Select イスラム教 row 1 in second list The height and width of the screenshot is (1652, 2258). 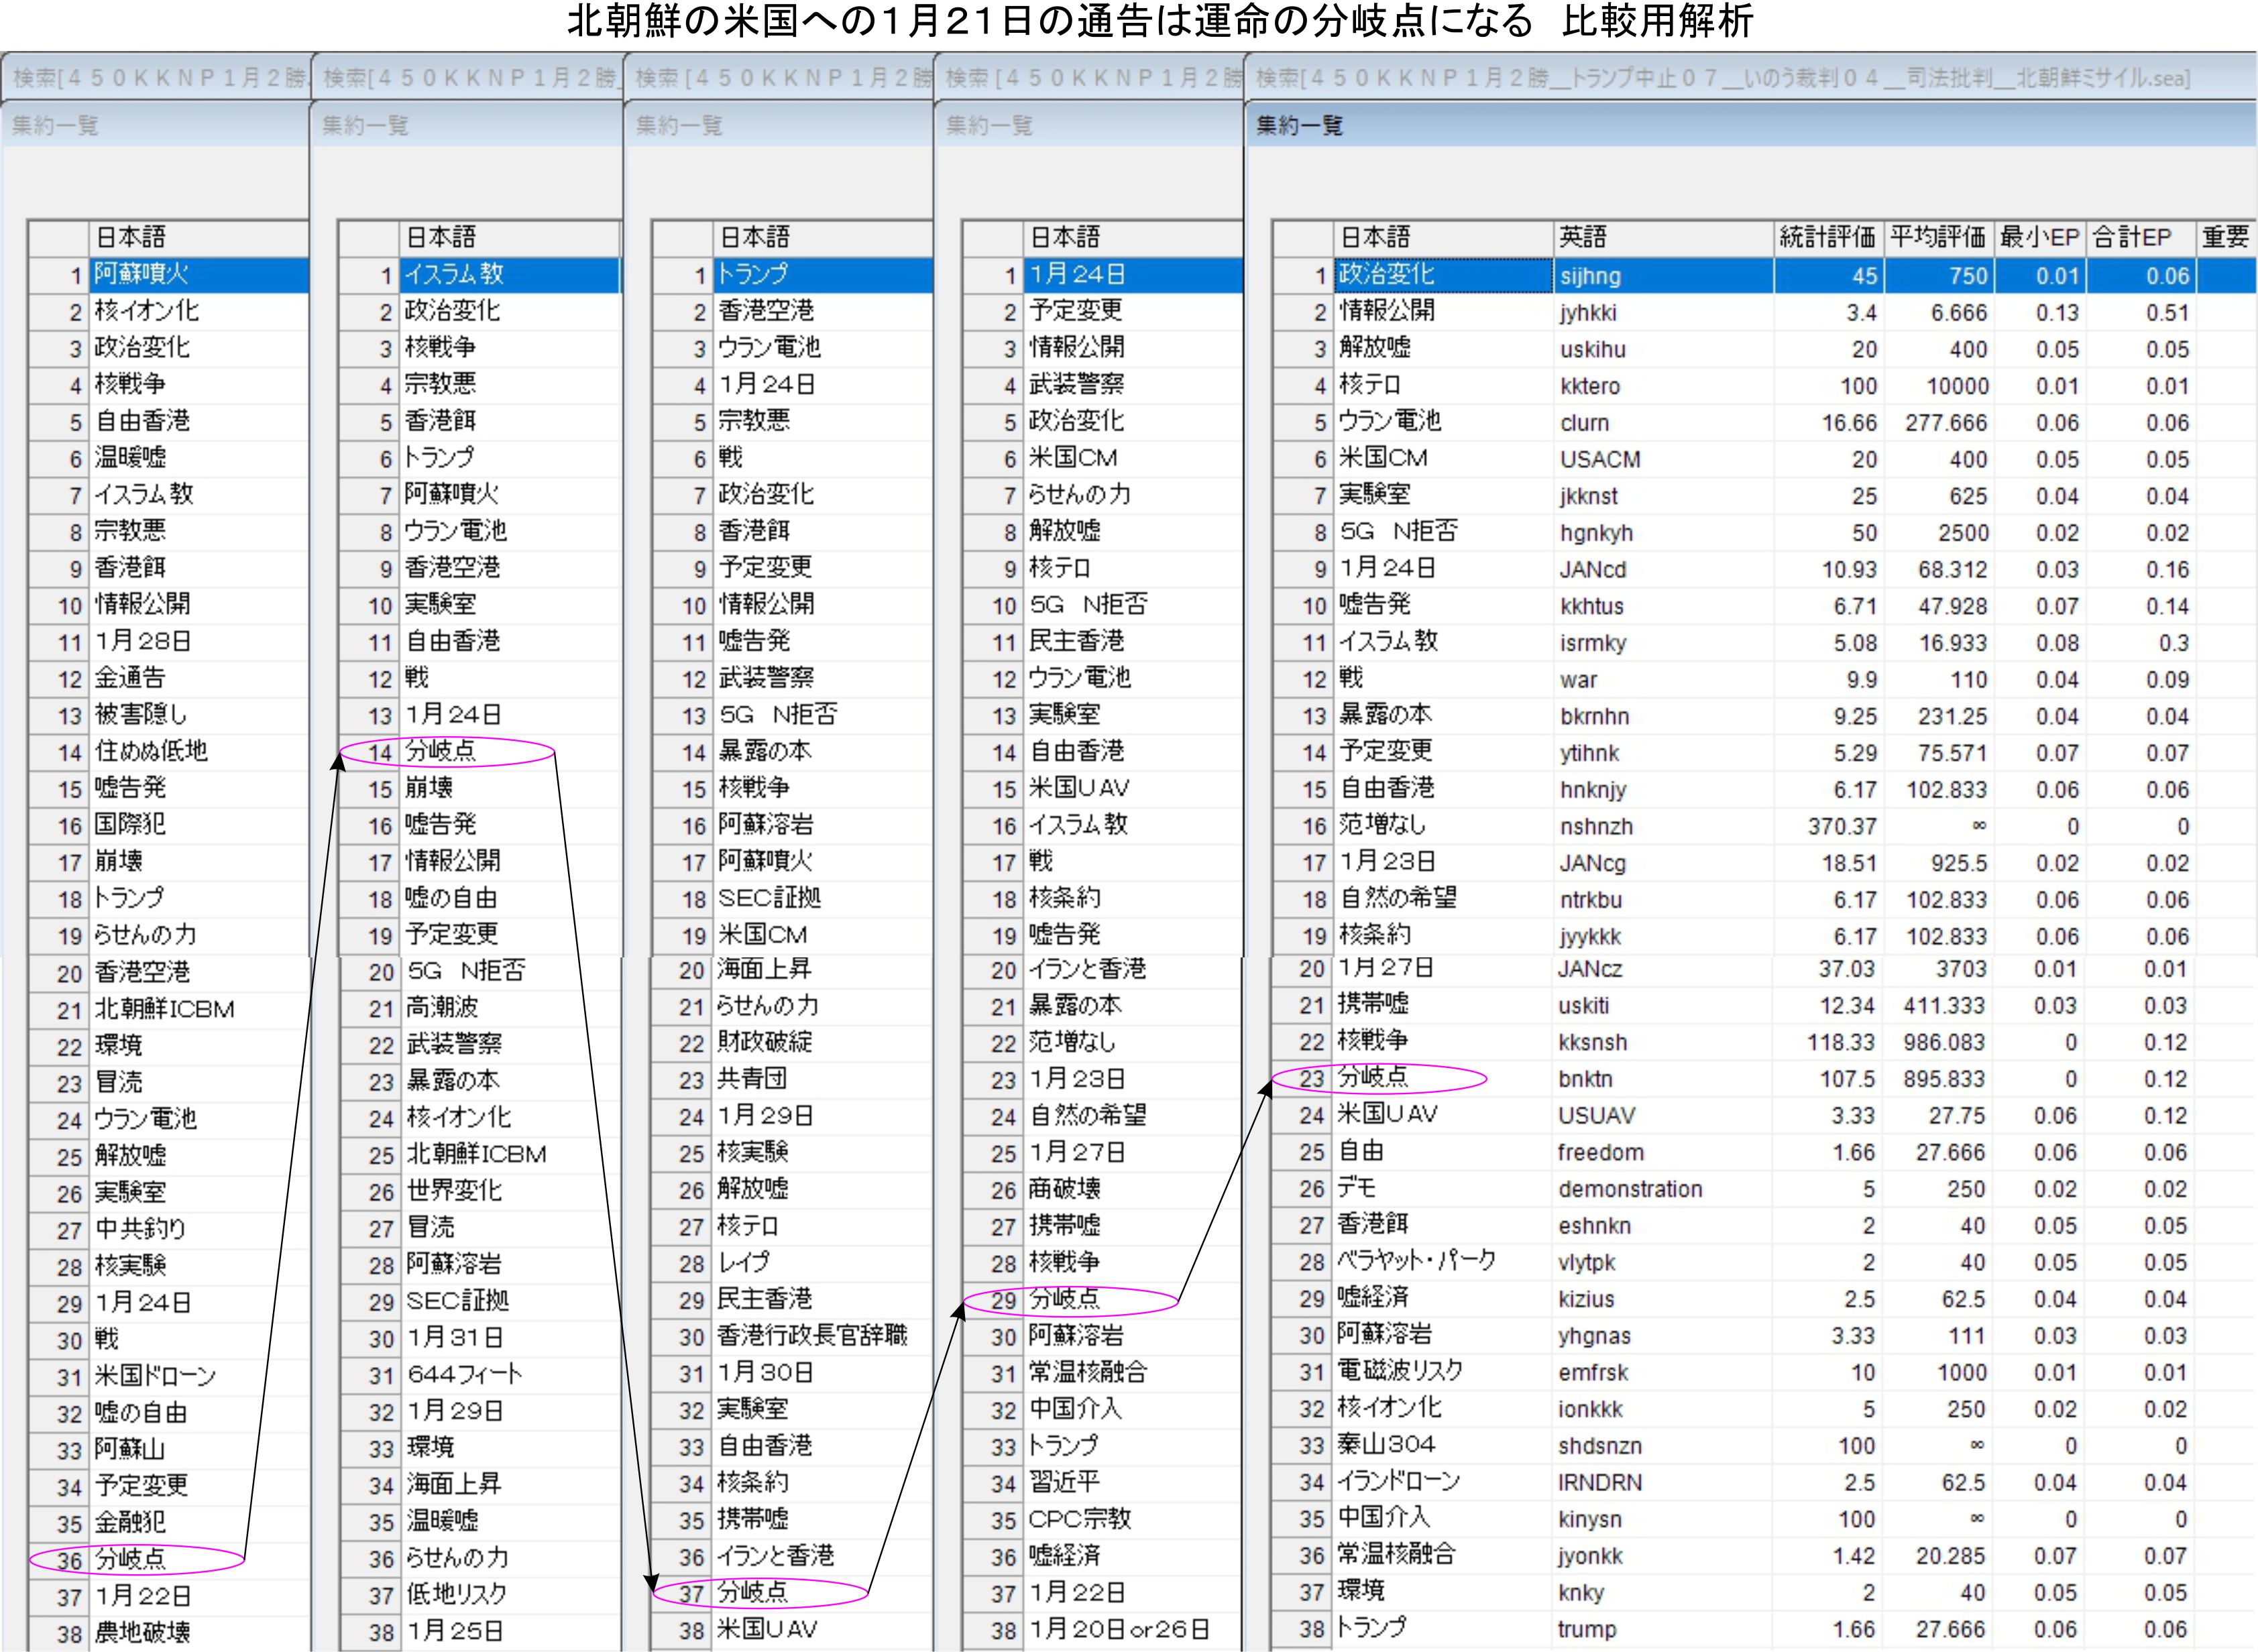click(453, 275)
